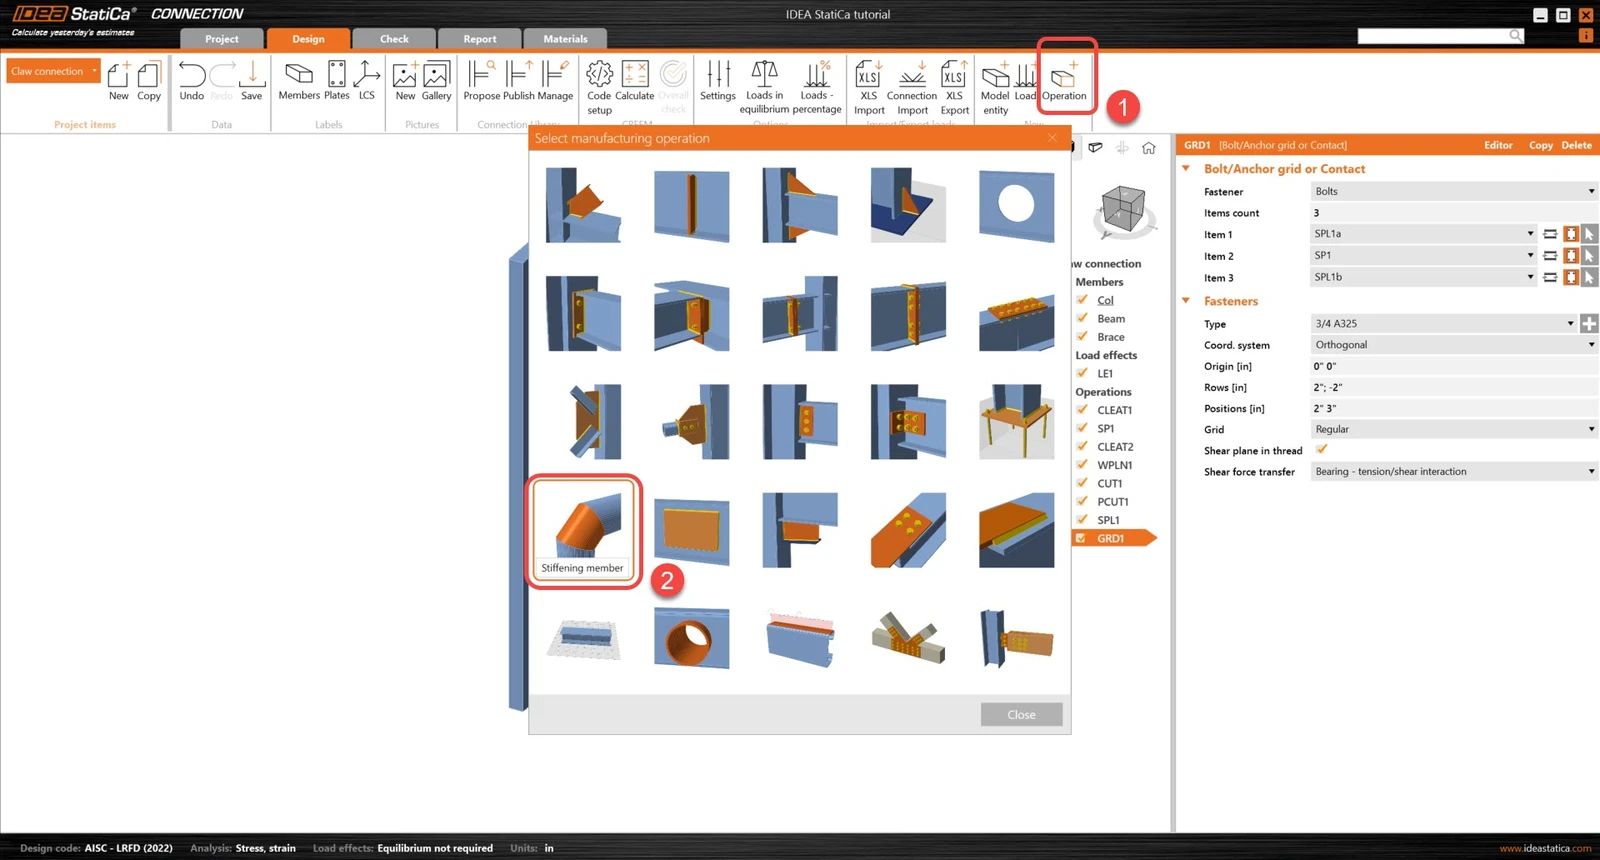Click the Close button in dialog

[1021, 714]
